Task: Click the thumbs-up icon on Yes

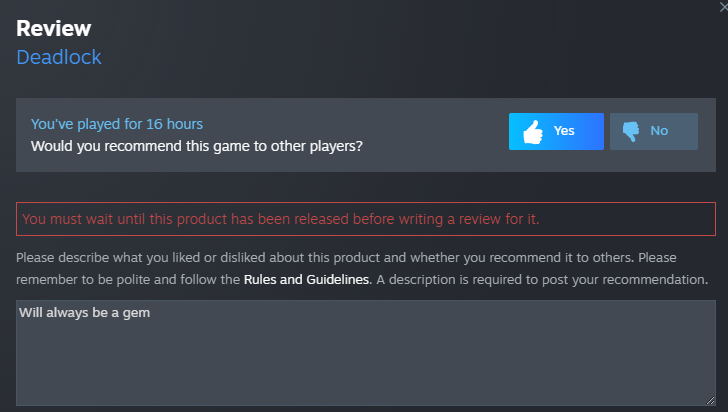Action: coord(532,131)
